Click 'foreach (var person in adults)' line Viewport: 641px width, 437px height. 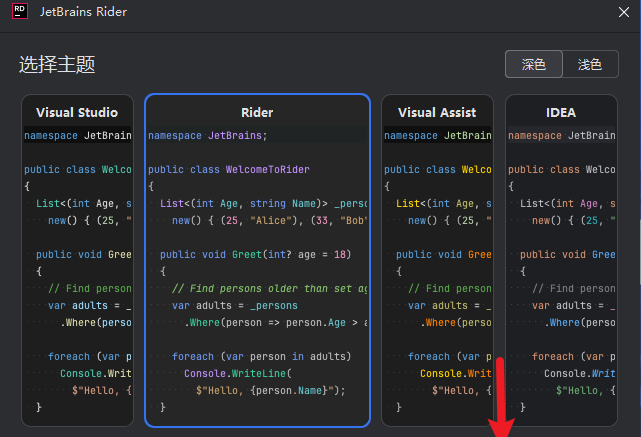point(262,356)
